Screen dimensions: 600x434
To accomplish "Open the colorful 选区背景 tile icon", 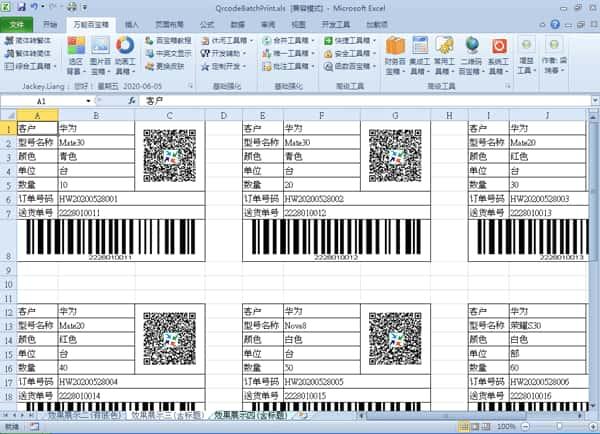I will click(76, 46).
